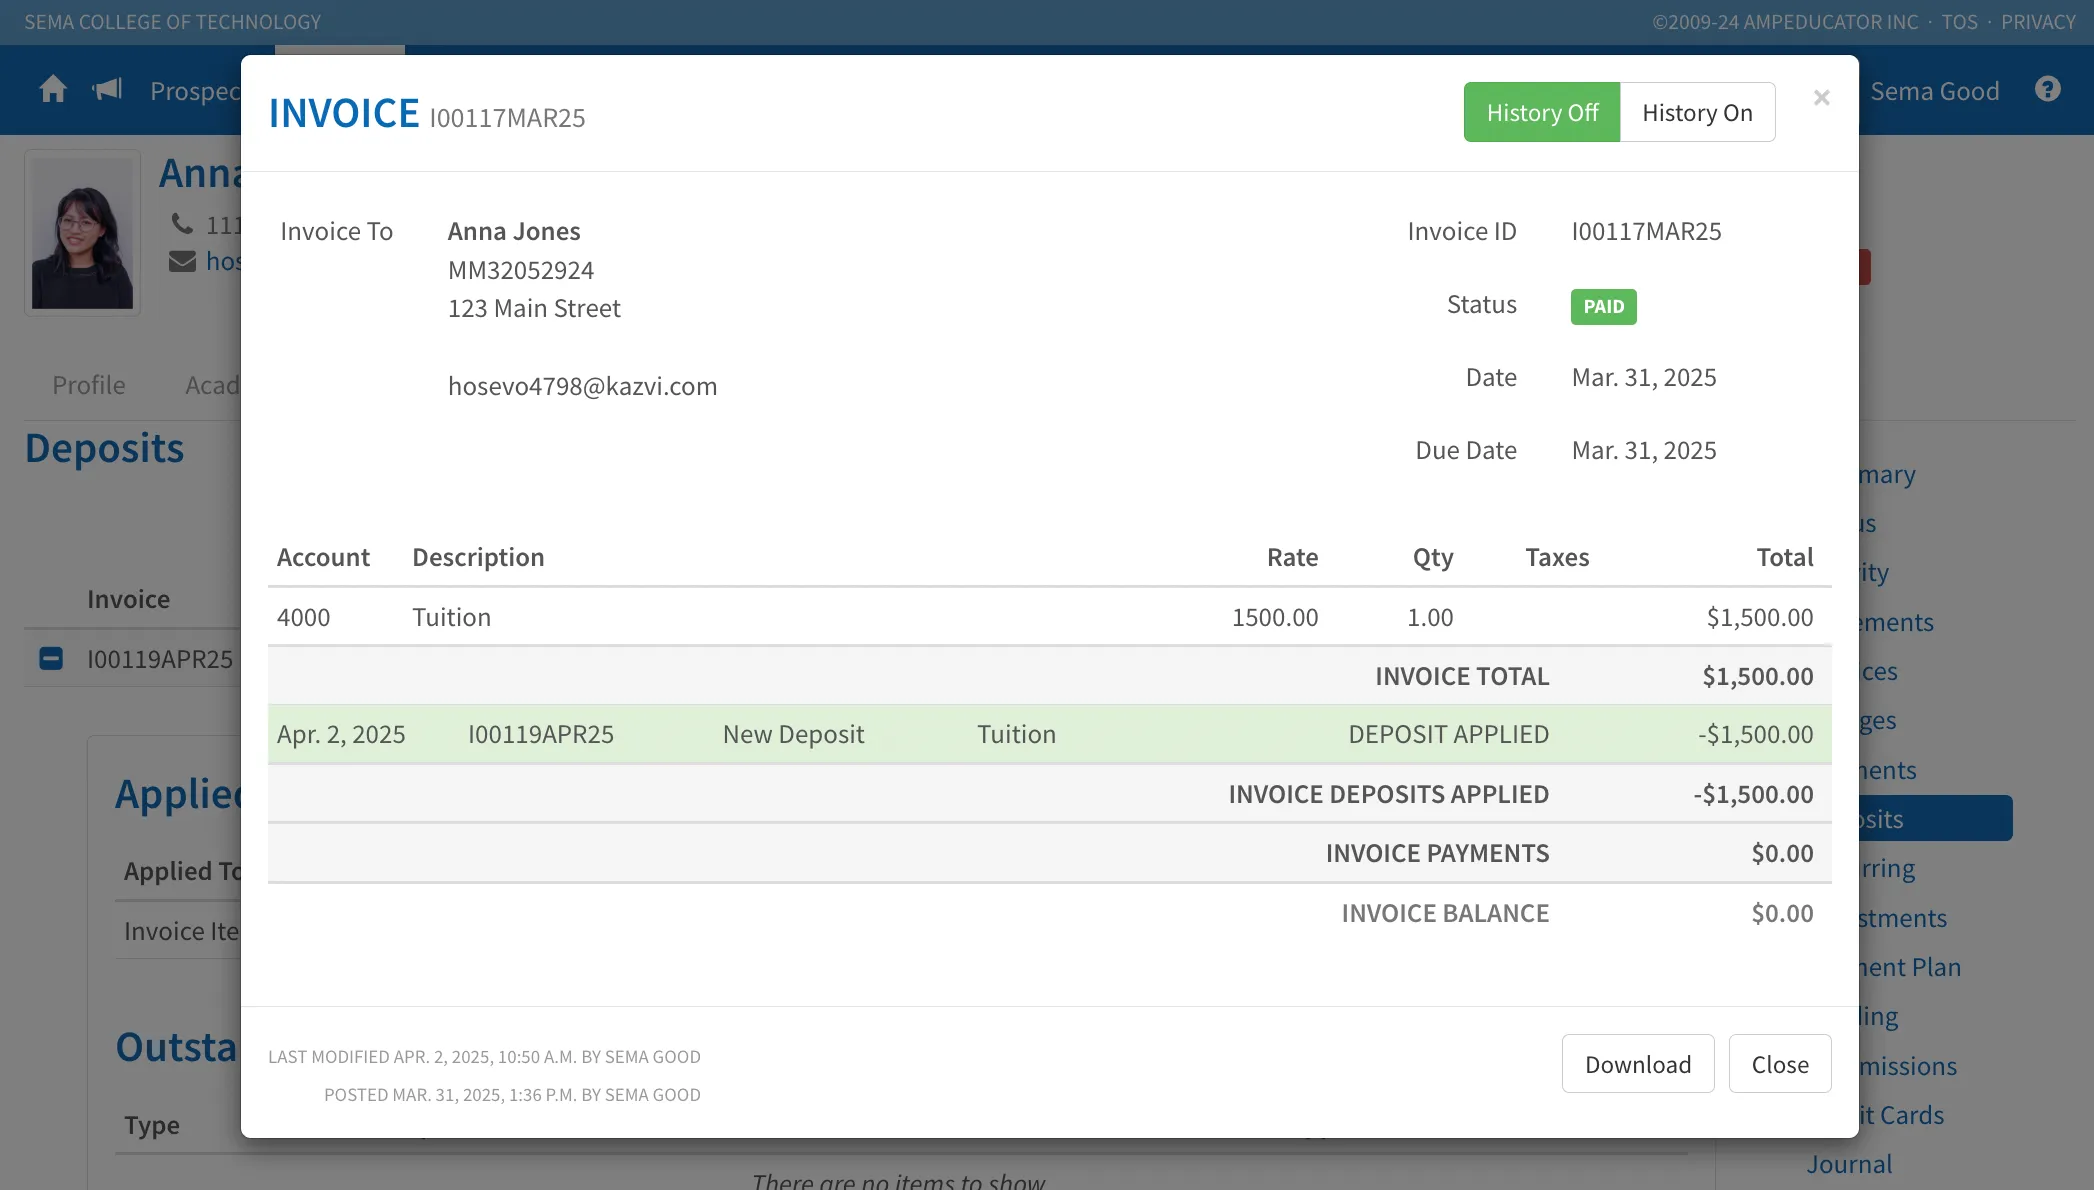Click Anna's profile photo thumbnail

82,233
